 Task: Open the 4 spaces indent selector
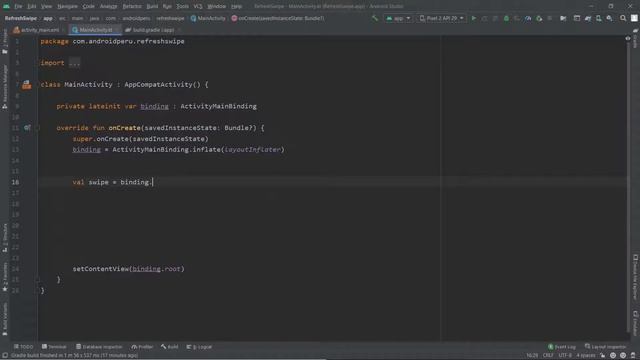pyautogui.click(x=586, y=356)
